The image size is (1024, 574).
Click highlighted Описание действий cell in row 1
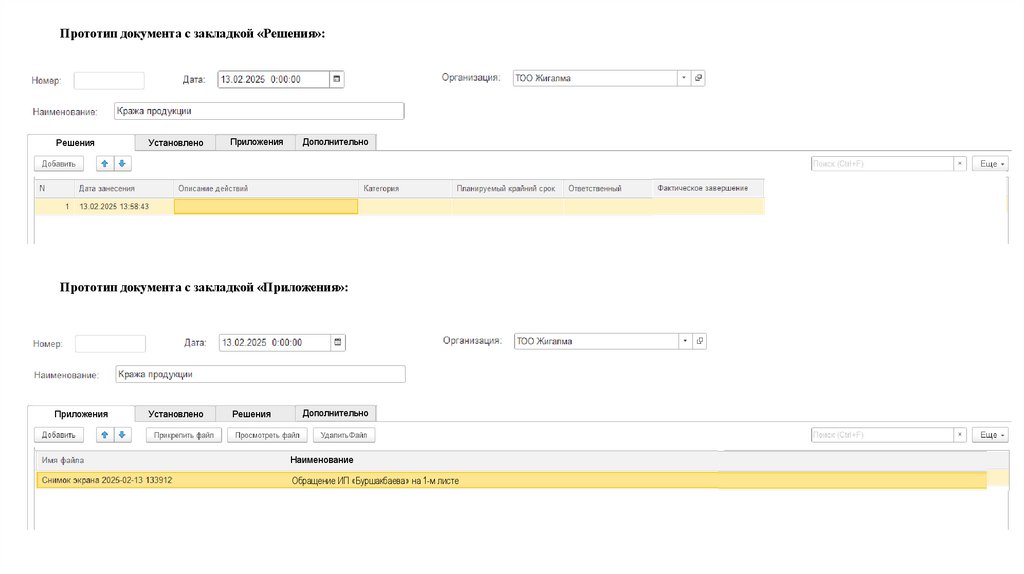(x=266, y=206)
